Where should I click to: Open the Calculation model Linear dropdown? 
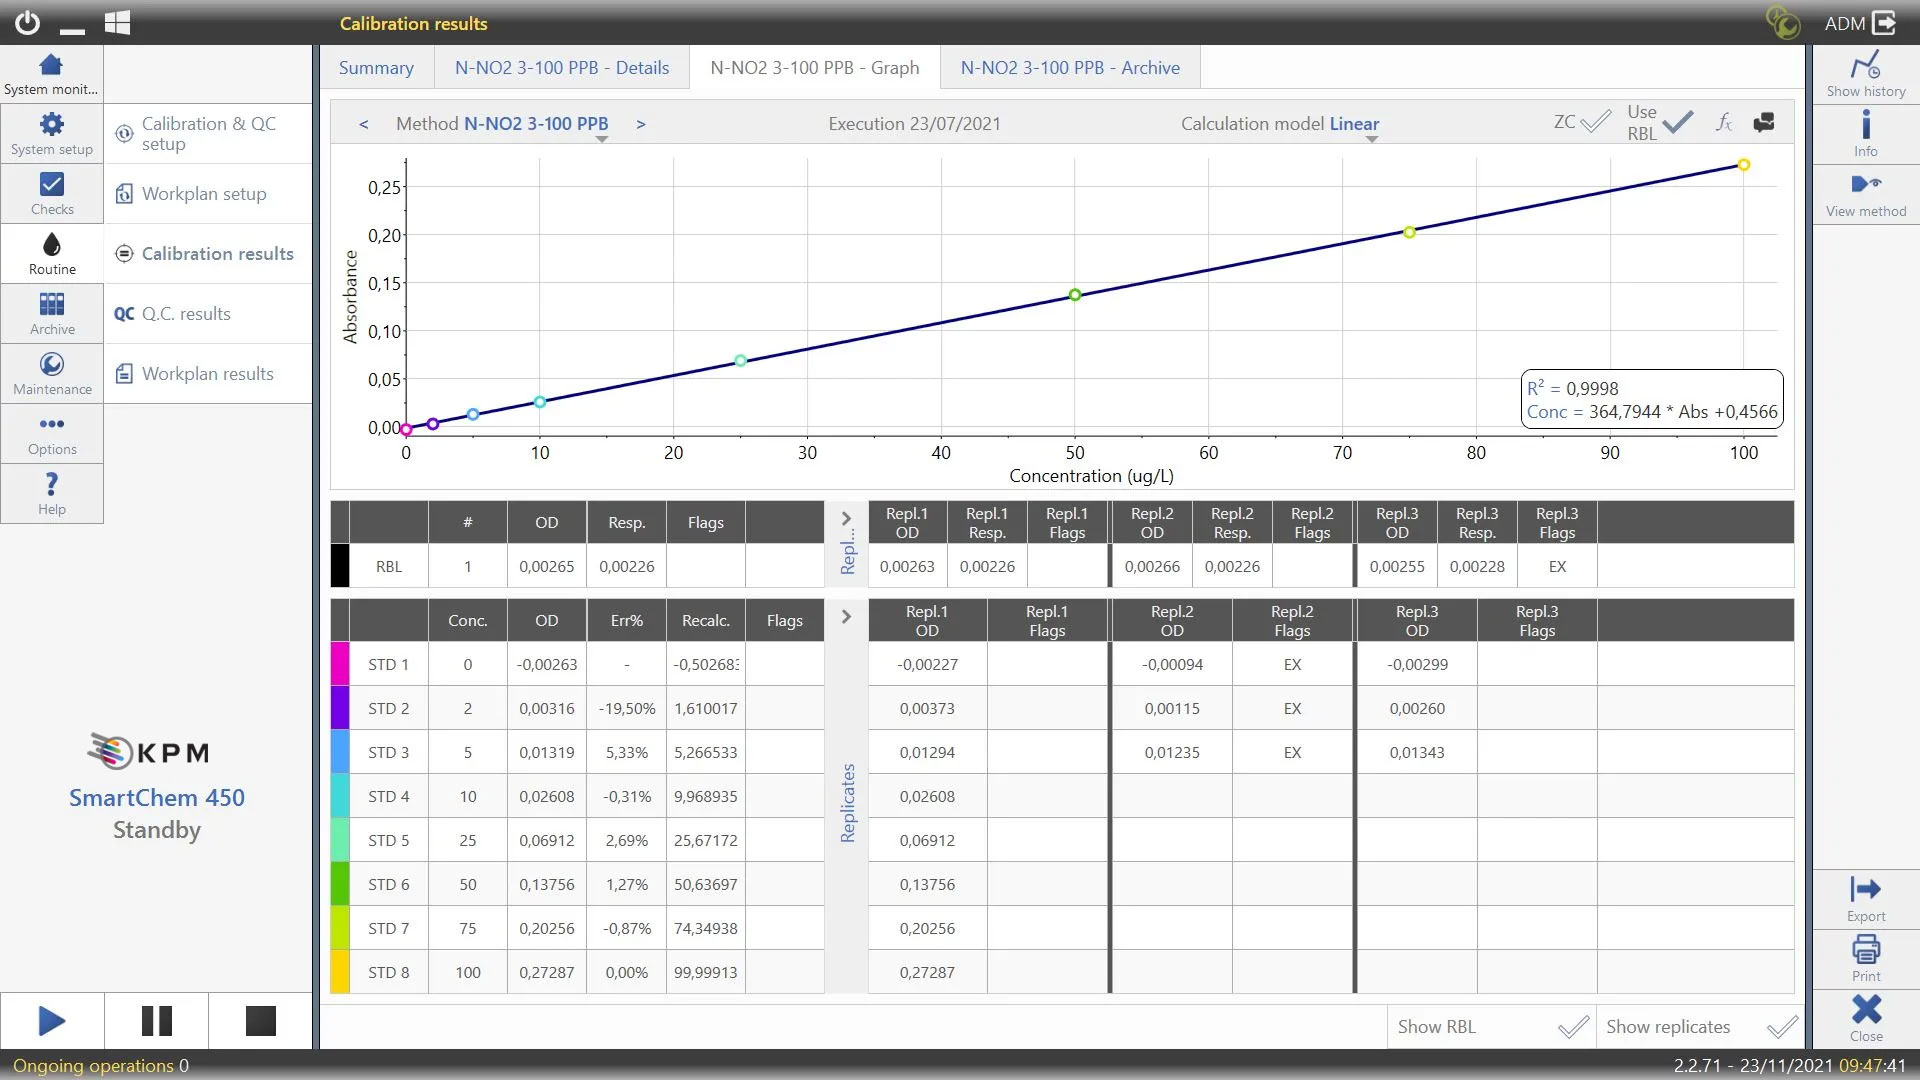[1354, 124]
